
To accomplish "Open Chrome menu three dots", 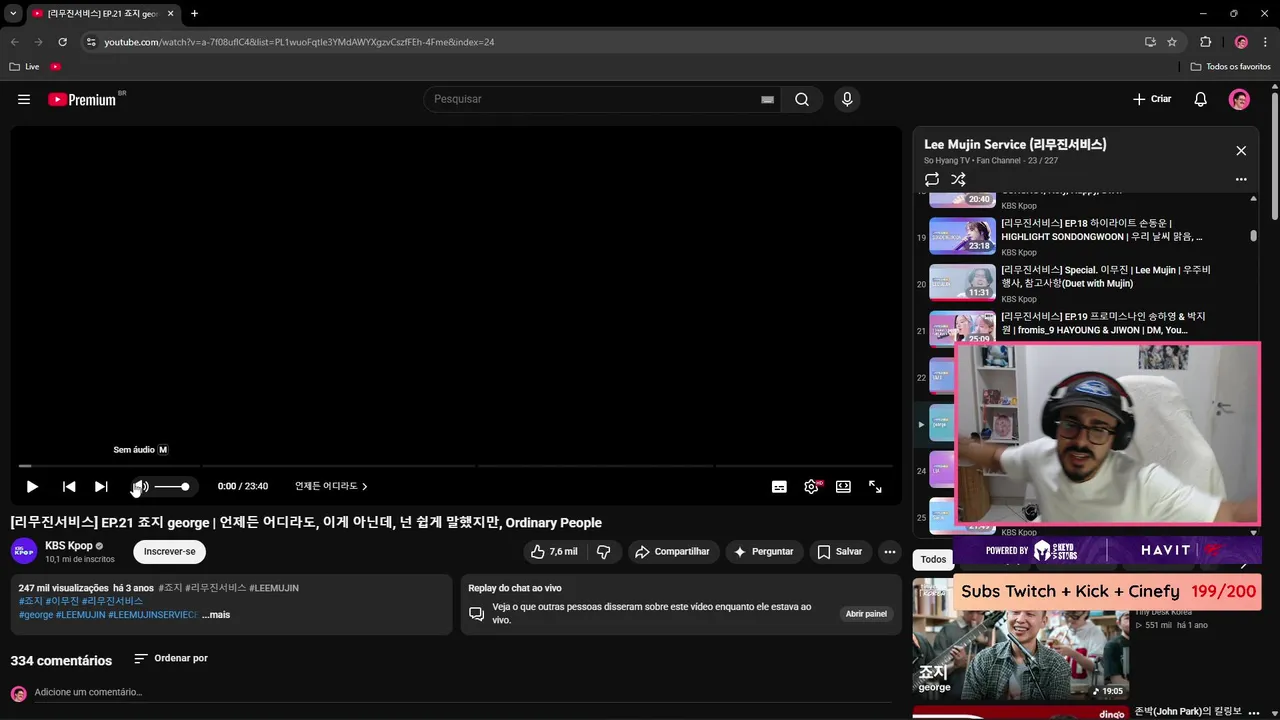I will tap(1265, 42).
